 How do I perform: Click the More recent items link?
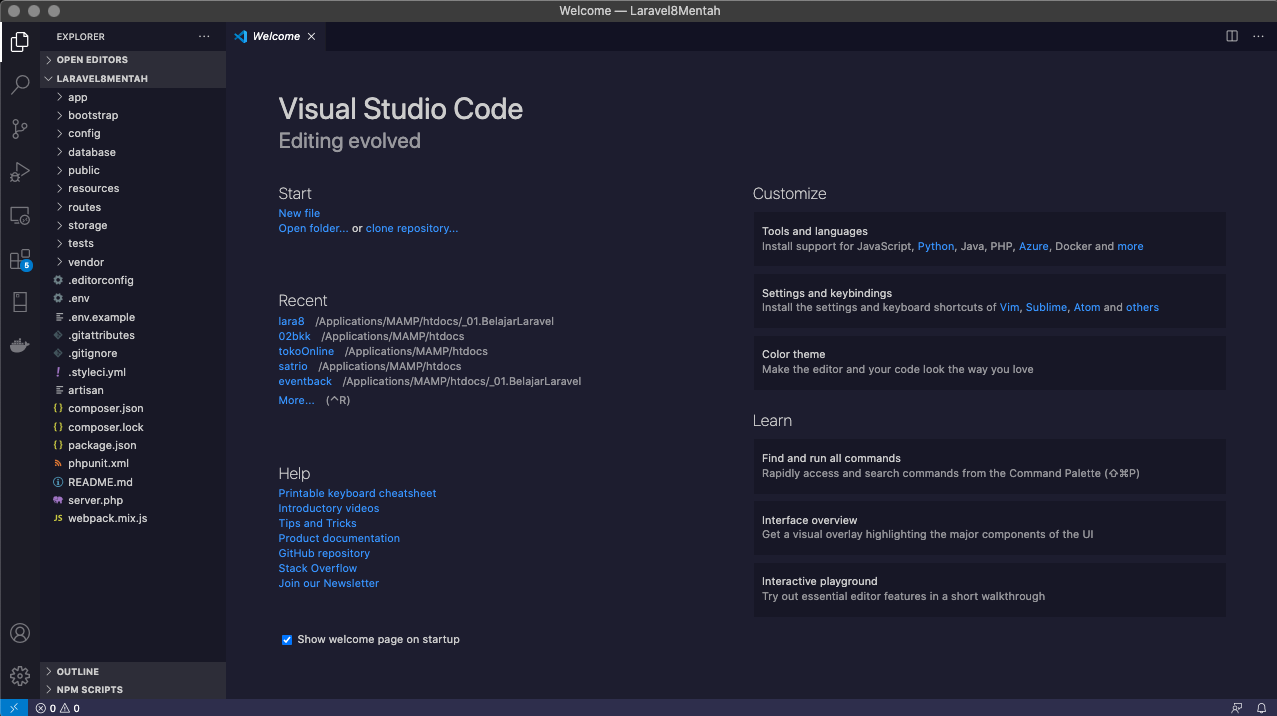[x=296, y=400]
